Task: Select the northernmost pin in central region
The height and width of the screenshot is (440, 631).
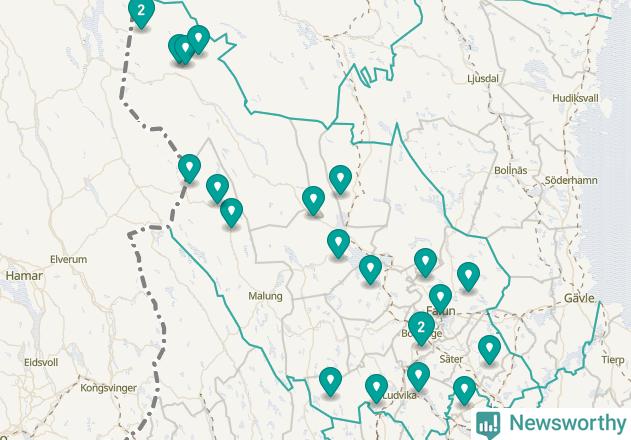Action: [340, 179]
